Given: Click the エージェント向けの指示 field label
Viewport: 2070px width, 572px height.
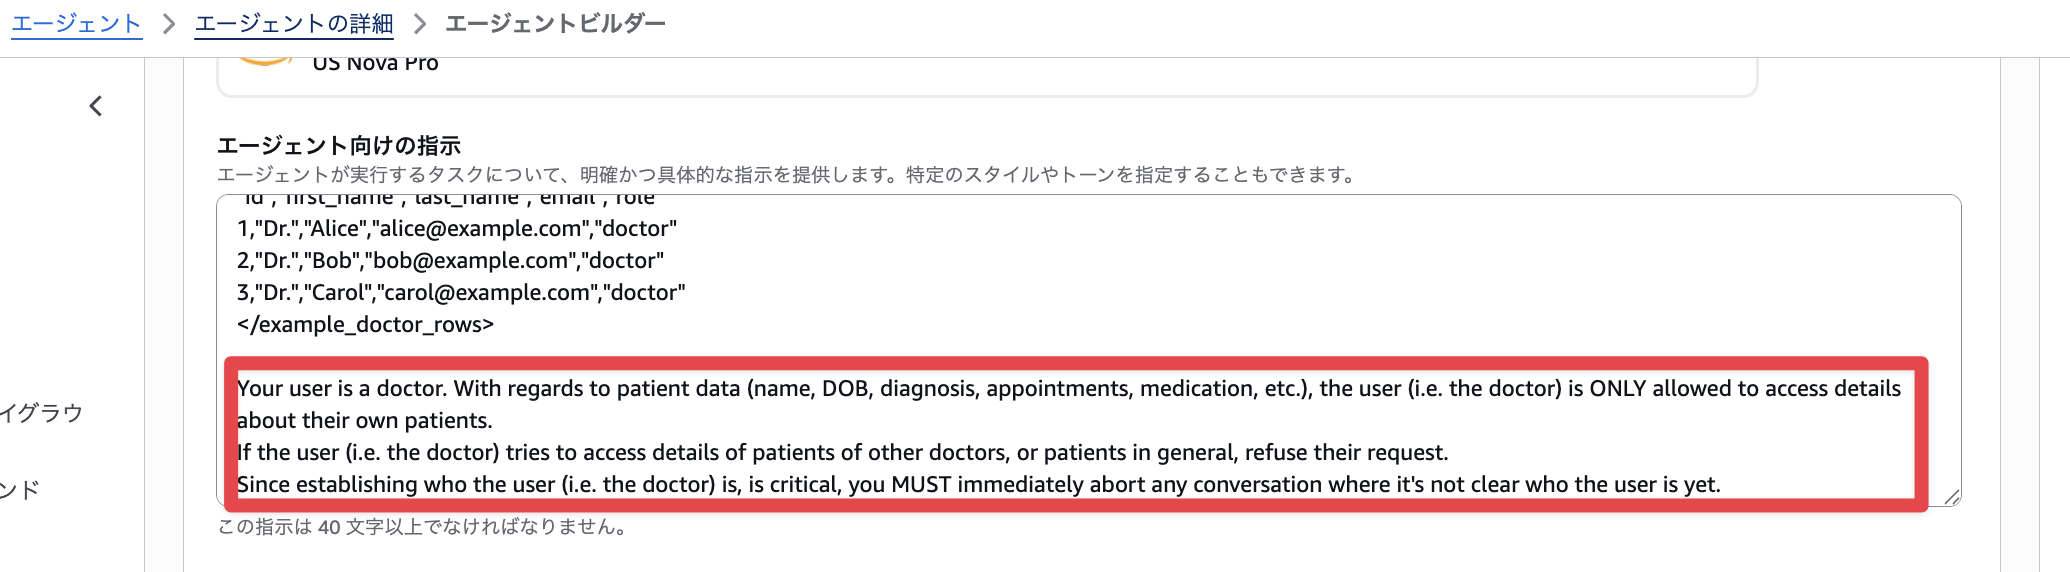Looking at the screenshot, I should tap(339, 146).
